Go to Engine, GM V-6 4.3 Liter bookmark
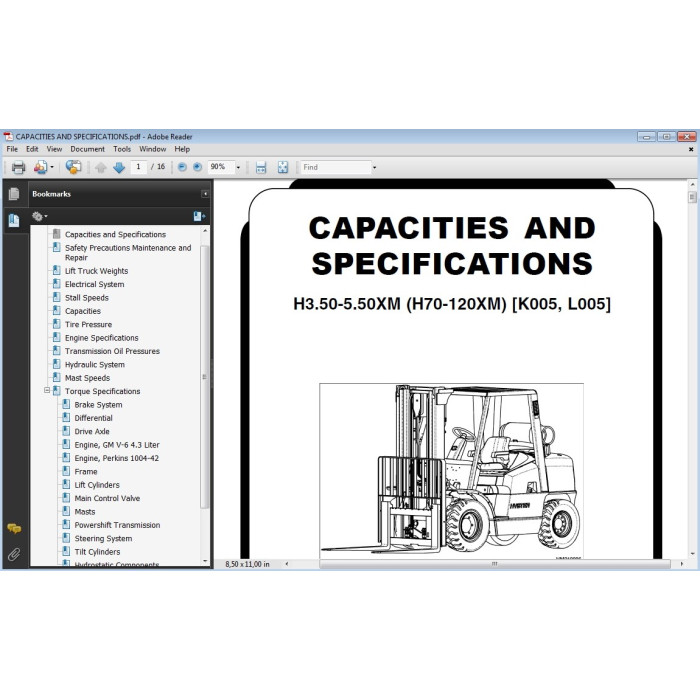The image size is (700, 700). click(117, 445)
